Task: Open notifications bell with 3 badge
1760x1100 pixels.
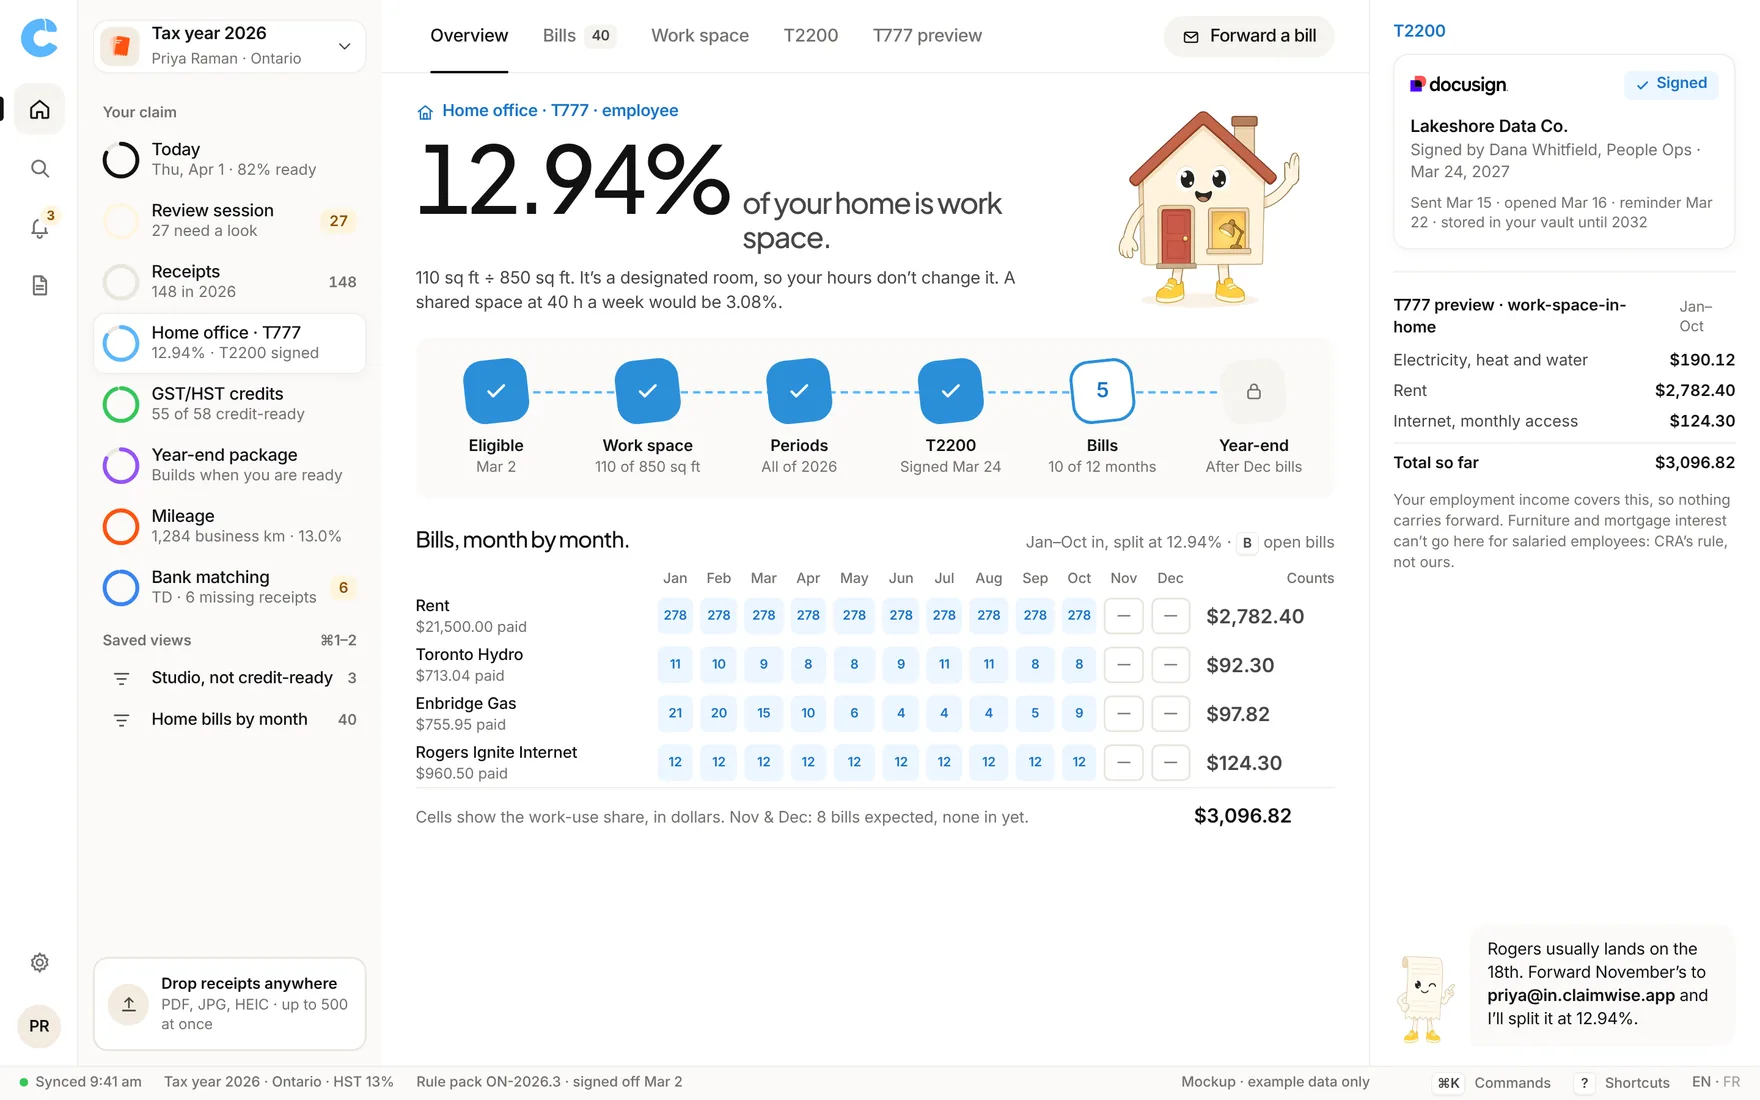Action: click(39, 227)
